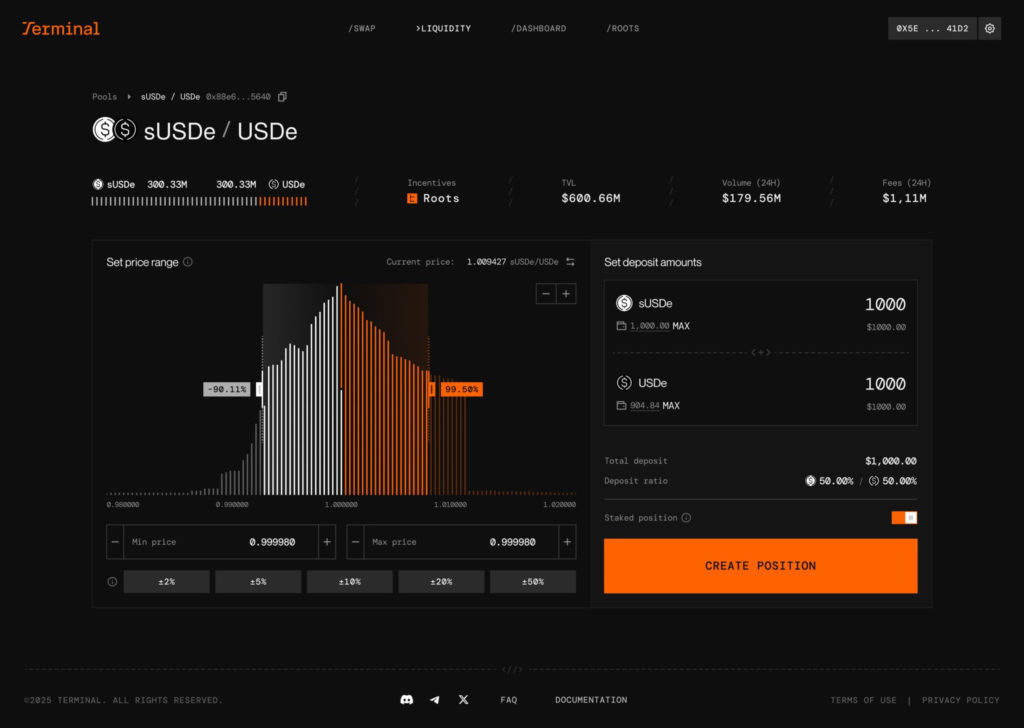Zoom in the liquidity chart
The width and height of the screenshot is (1024, 728).
(x=566, y=293)
